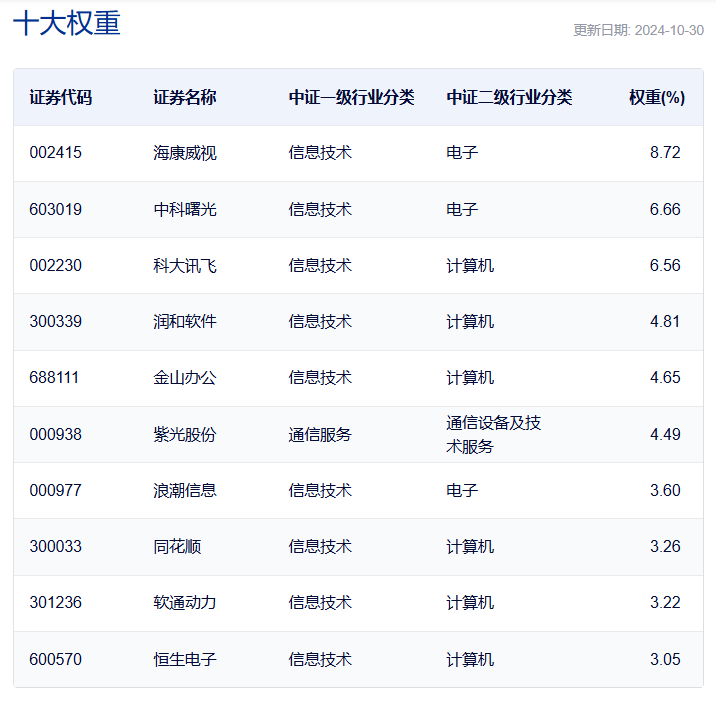Viewport: 716px width, 710px height.
Task: Click the weight value 3.60
Action: (x=665, y=490)
